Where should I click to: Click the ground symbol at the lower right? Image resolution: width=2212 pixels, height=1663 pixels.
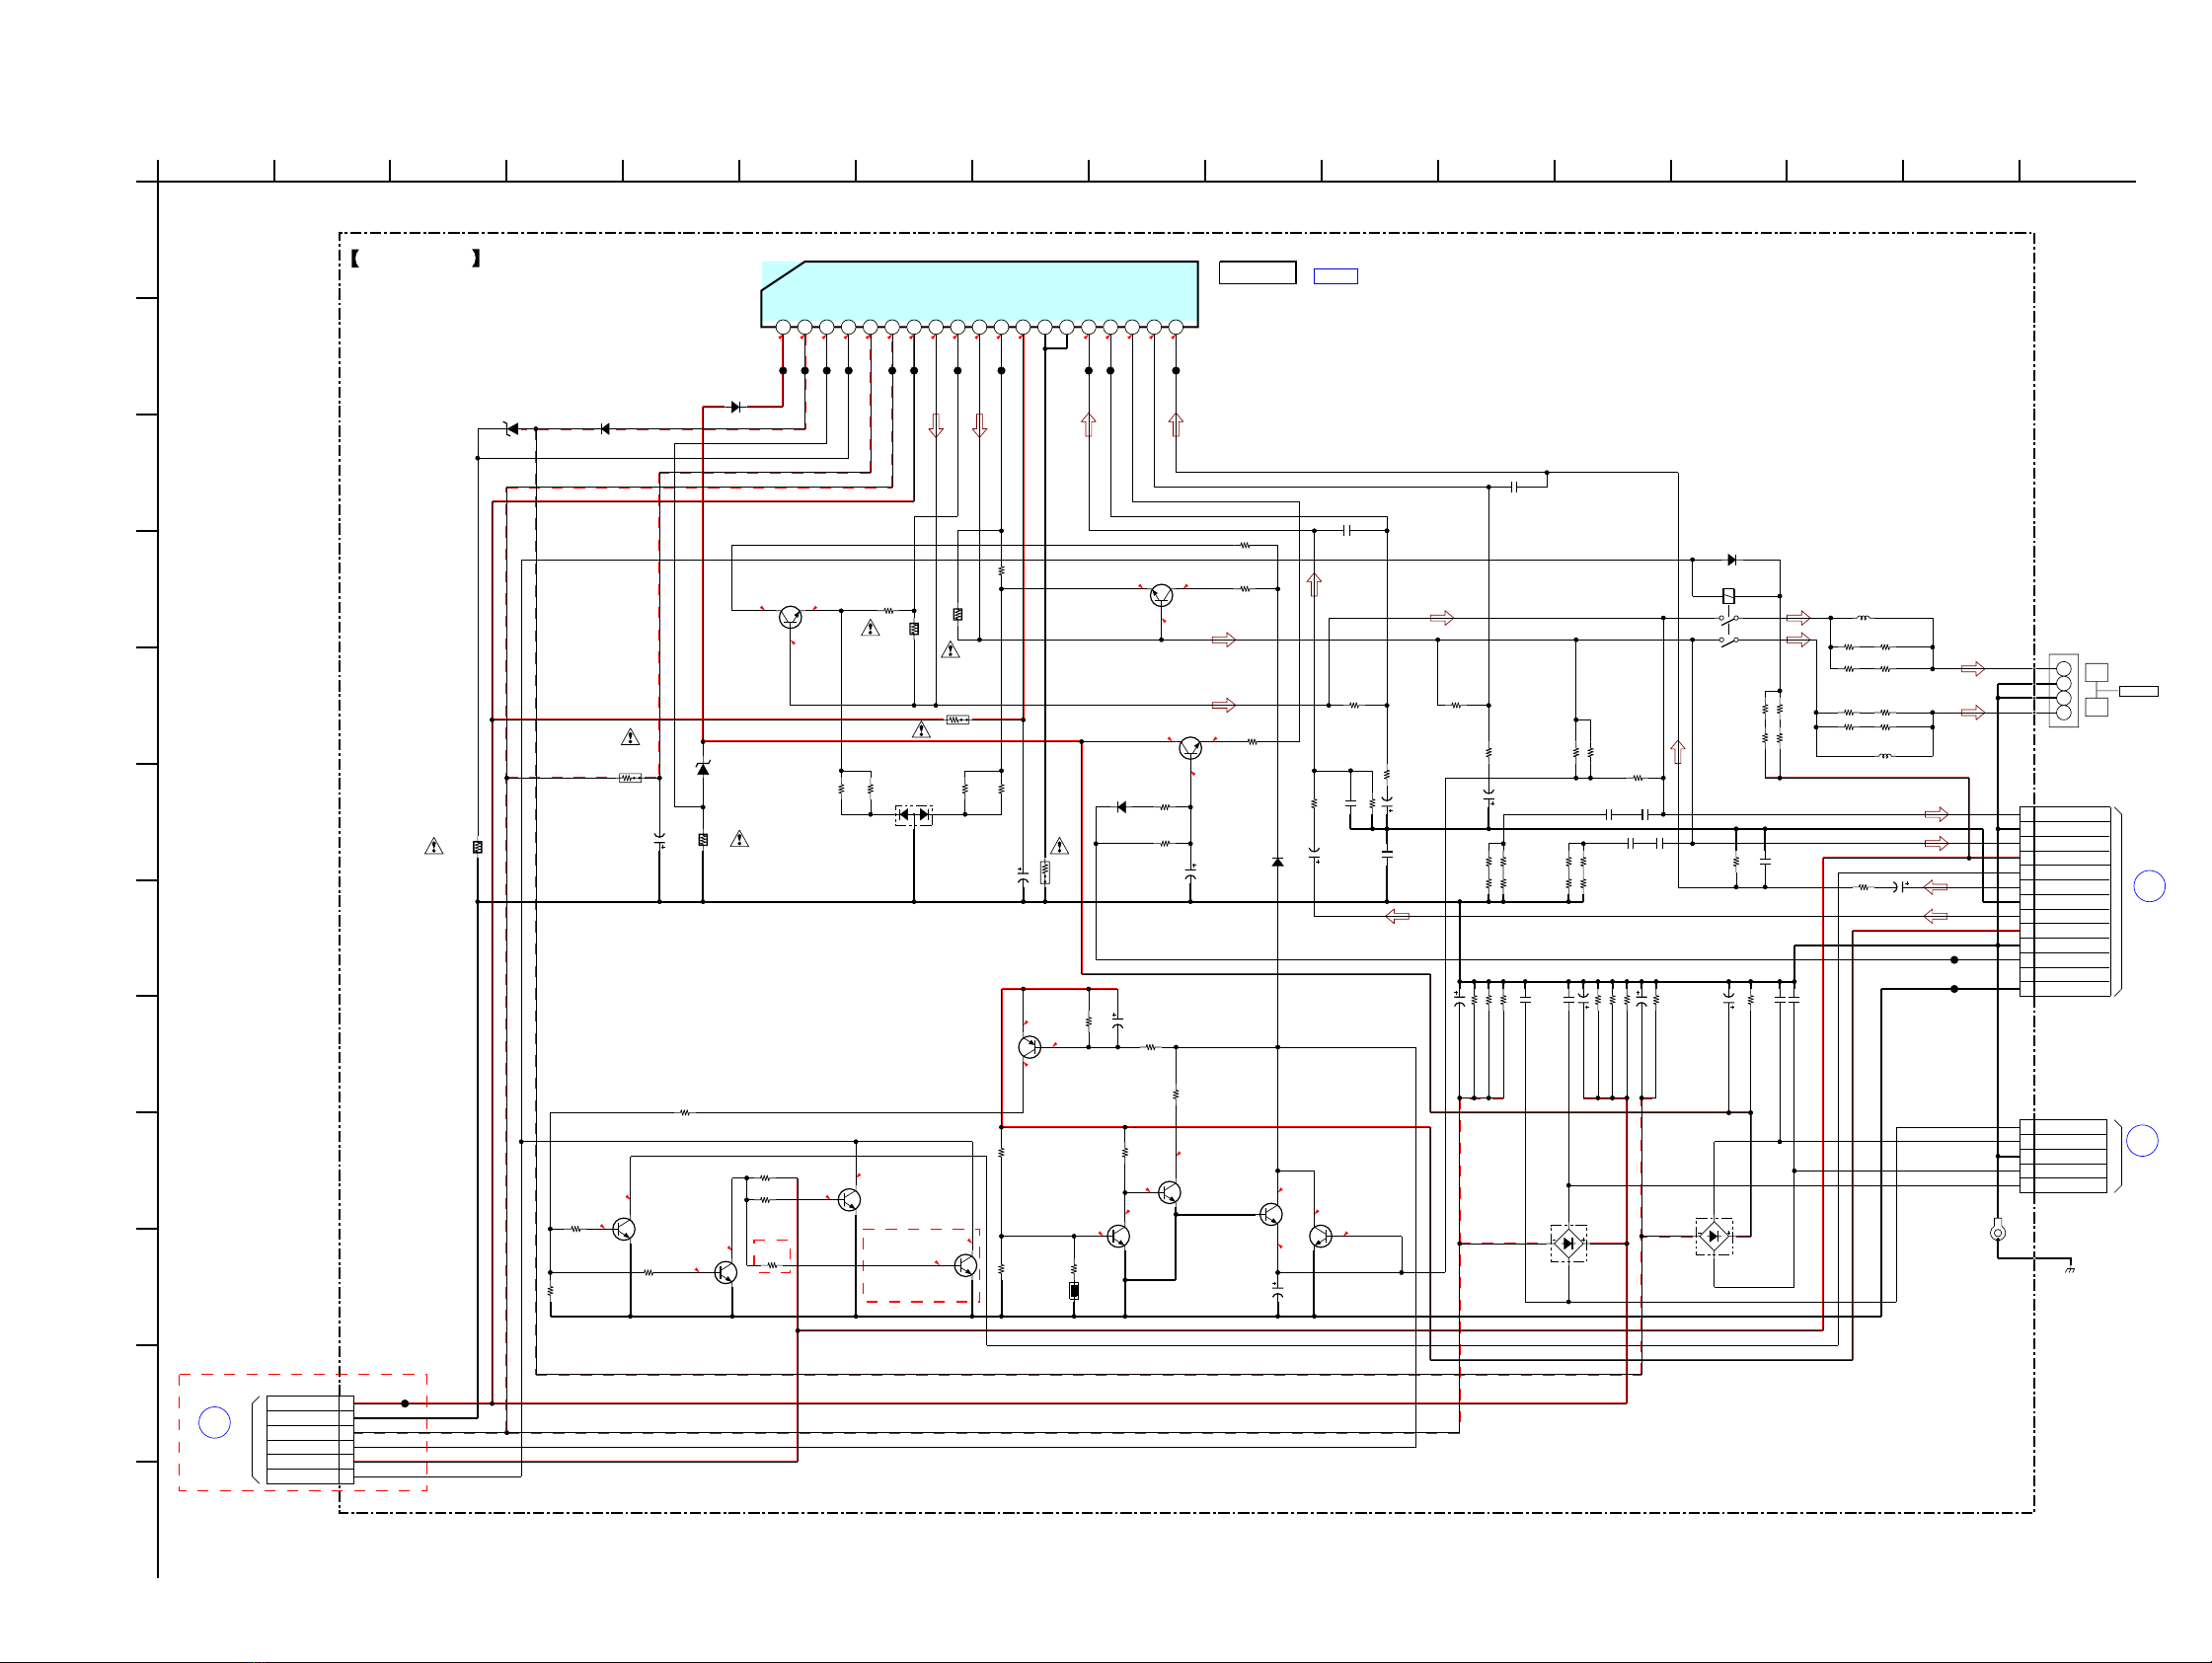point(2069,1268)
